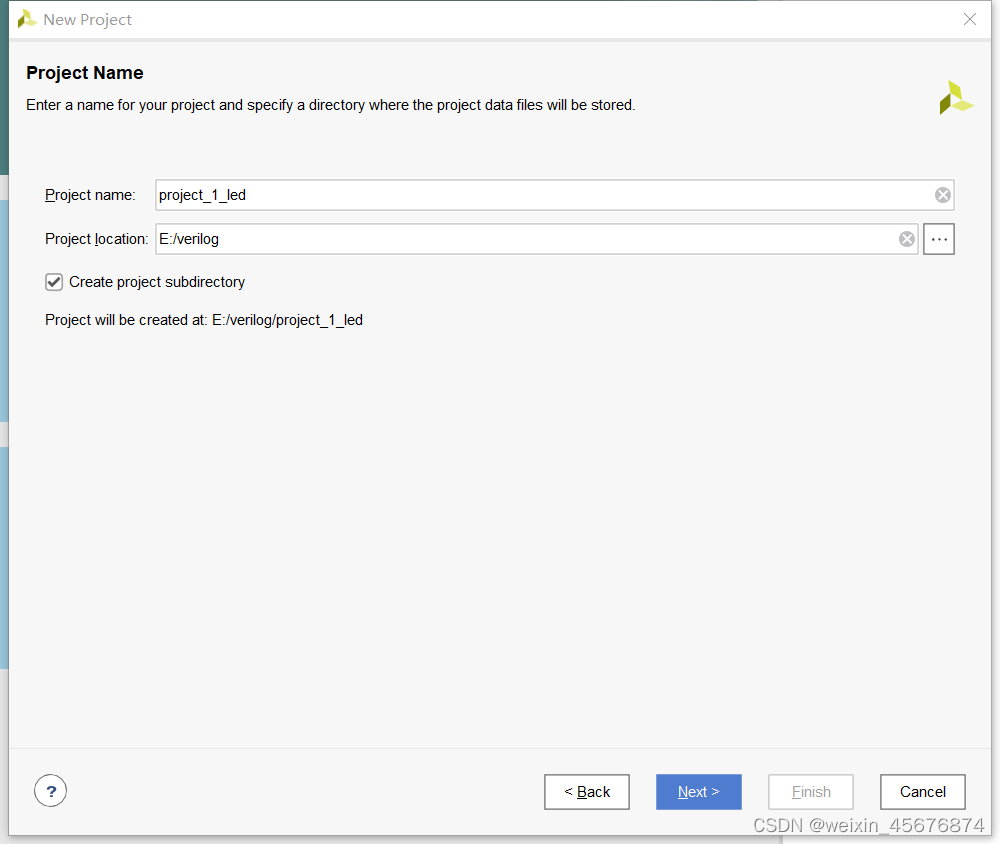Click the 'Create project subdirectory' label text

click(x=157, y=282)
